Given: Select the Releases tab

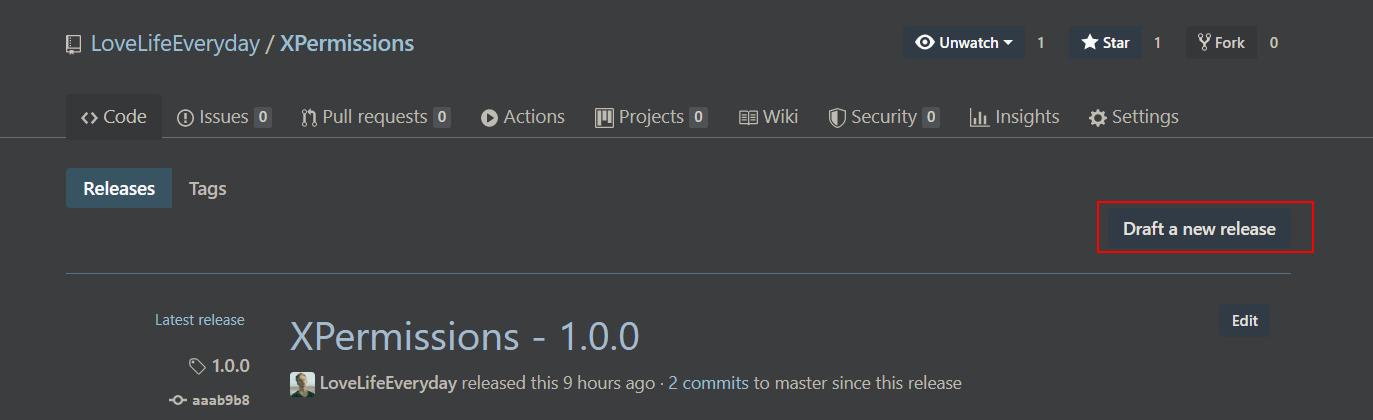Looking at the screenshot, I should pos(119,188).
